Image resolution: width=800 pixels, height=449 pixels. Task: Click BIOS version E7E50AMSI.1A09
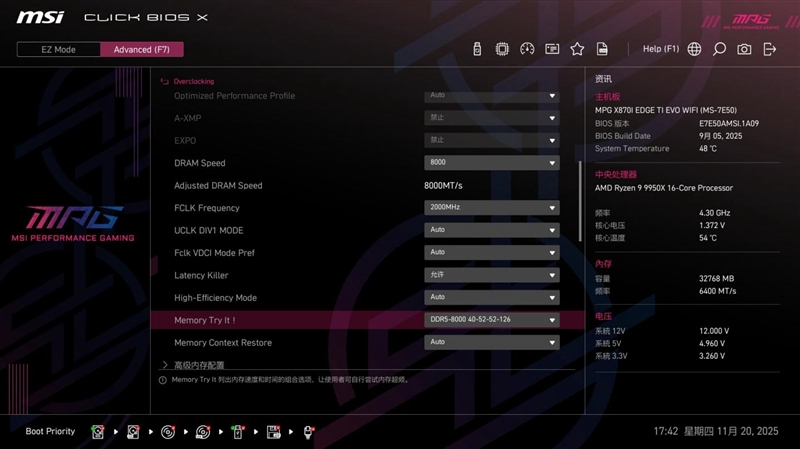click(x=729, y=123)
